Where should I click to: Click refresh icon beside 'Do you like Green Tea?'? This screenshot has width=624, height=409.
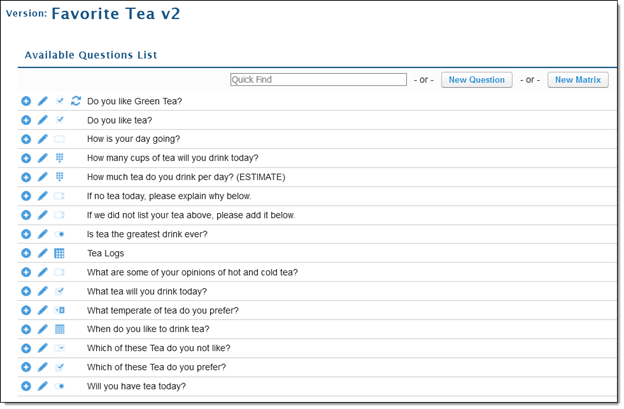[x=76, y=101]
